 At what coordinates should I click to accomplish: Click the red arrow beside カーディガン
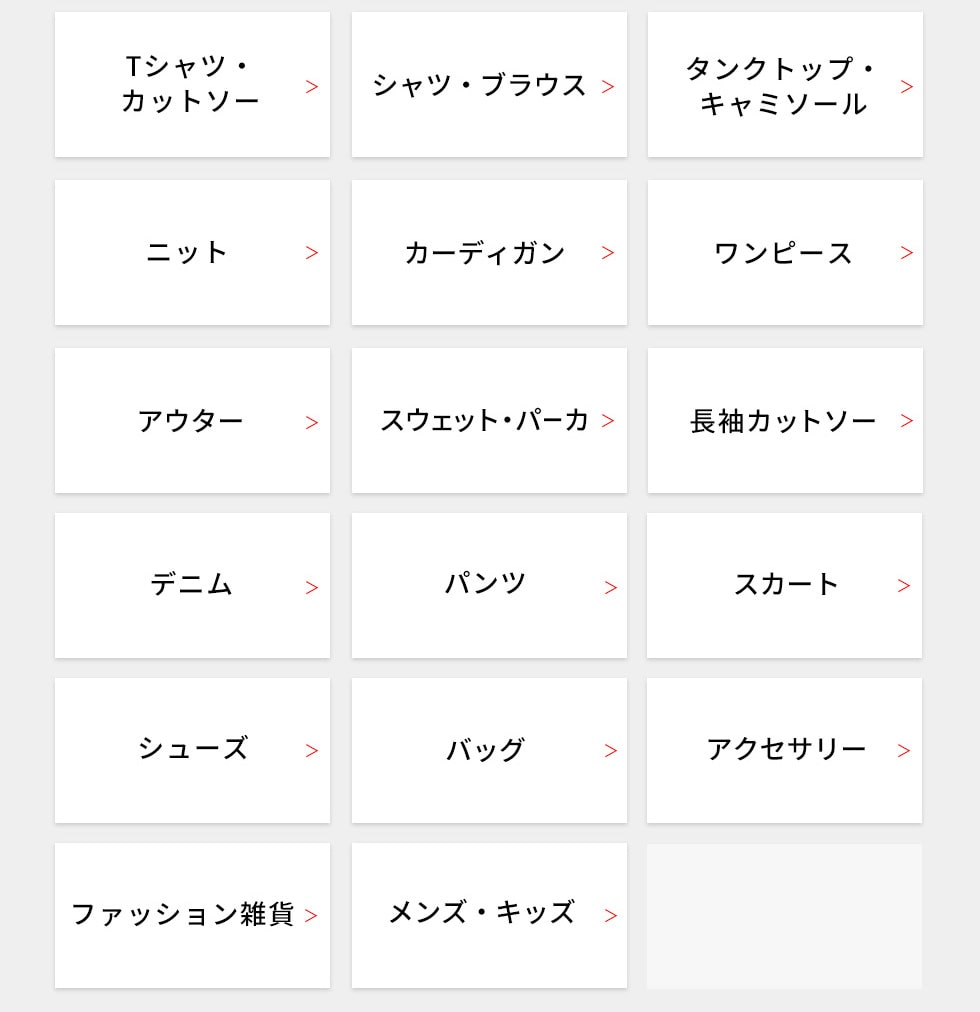click(608, 253)
